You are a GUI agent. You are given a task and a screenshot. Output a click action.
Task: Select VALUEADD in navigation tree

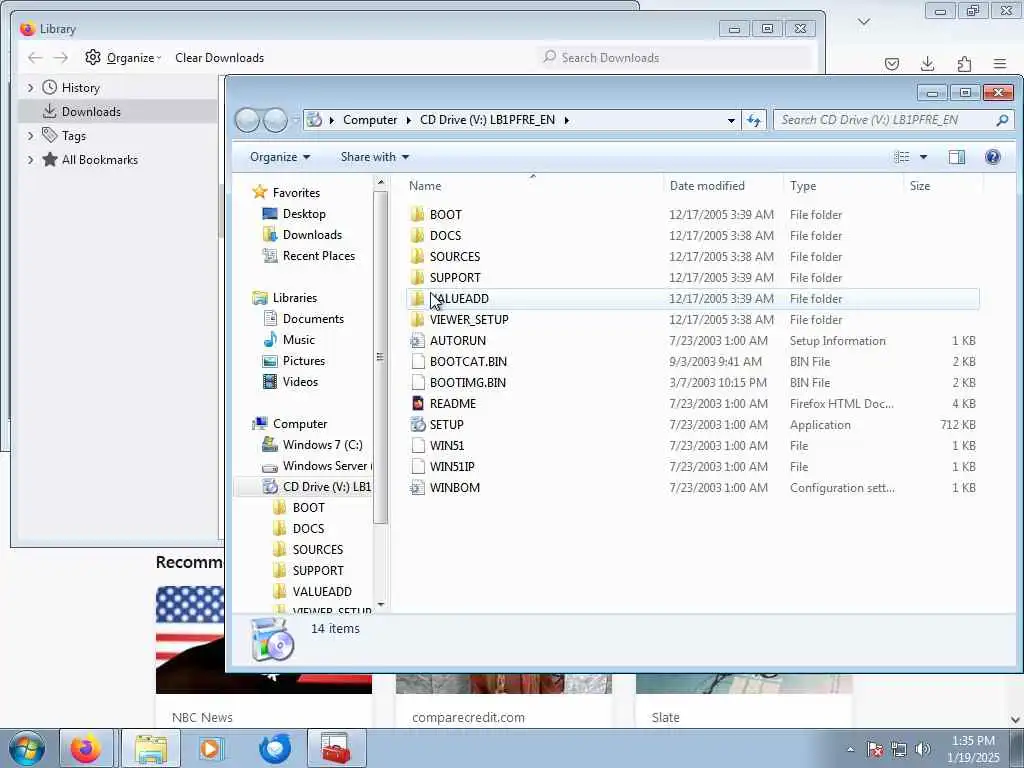pos(322,591)
